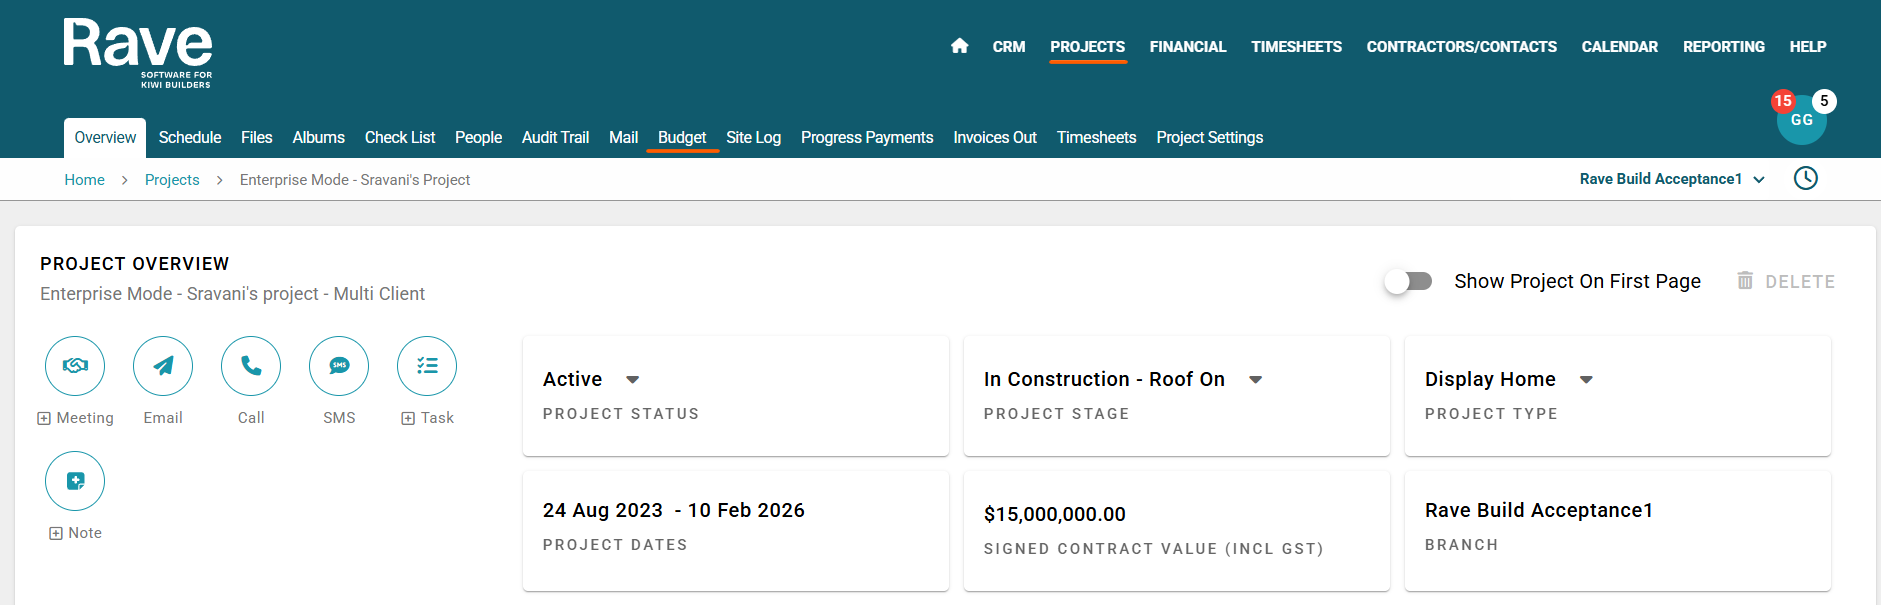Expand the Project Type dropdown
1881x605 pixels.
[x=1586, y=380]
